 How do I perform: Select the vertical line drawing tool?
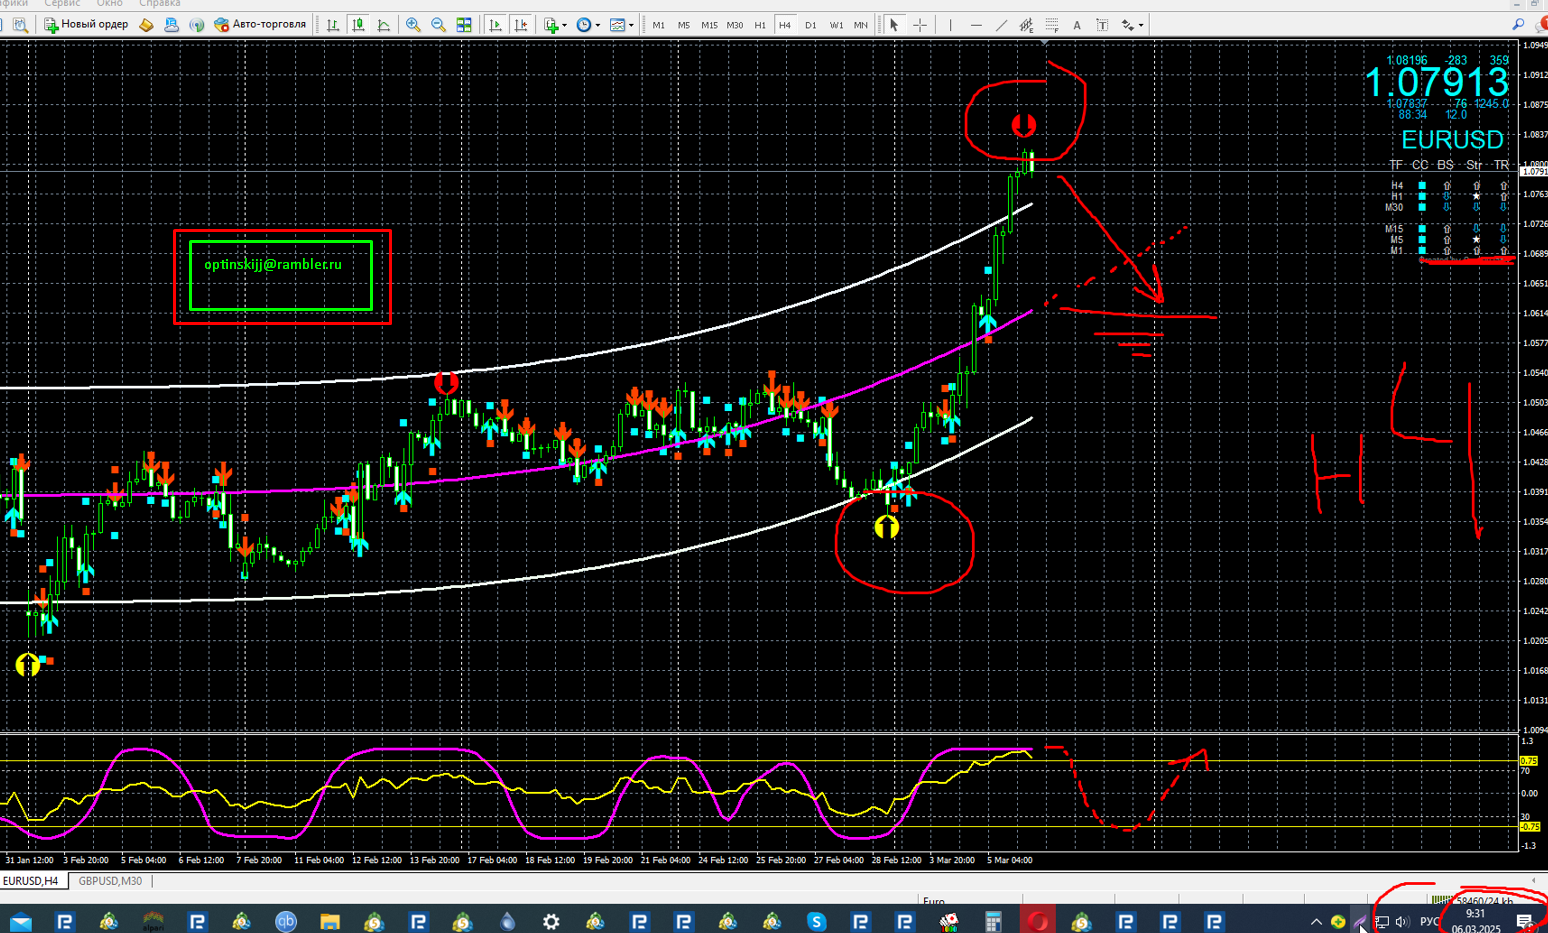(950, 25)
